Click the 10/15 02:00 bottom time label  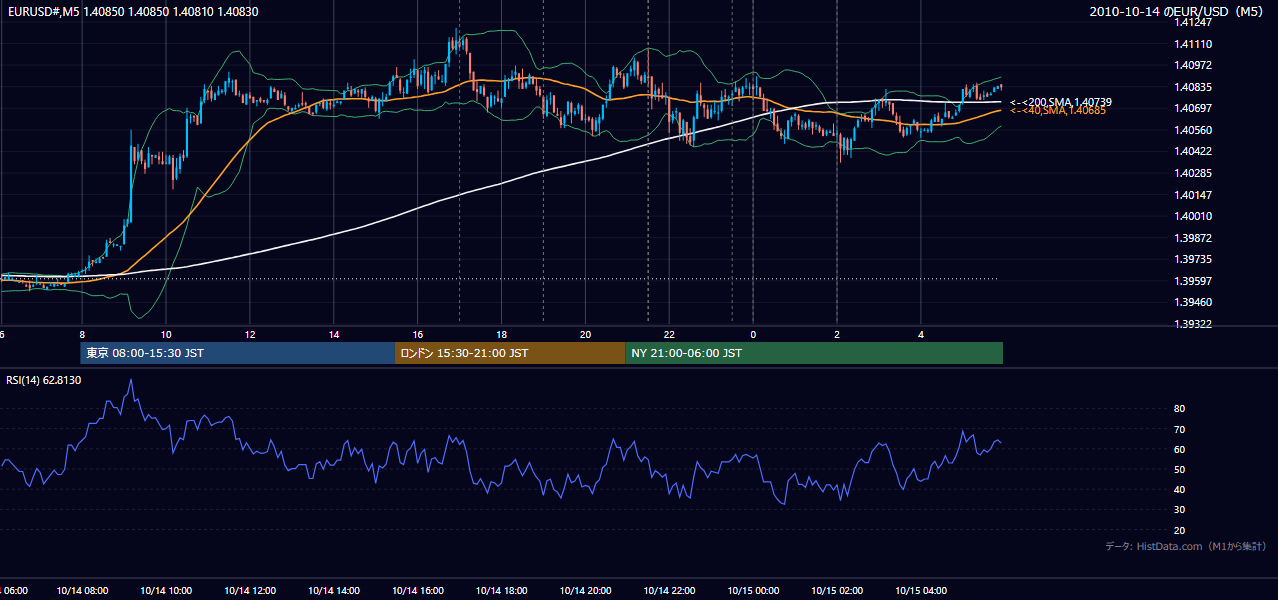pos(837,591)
